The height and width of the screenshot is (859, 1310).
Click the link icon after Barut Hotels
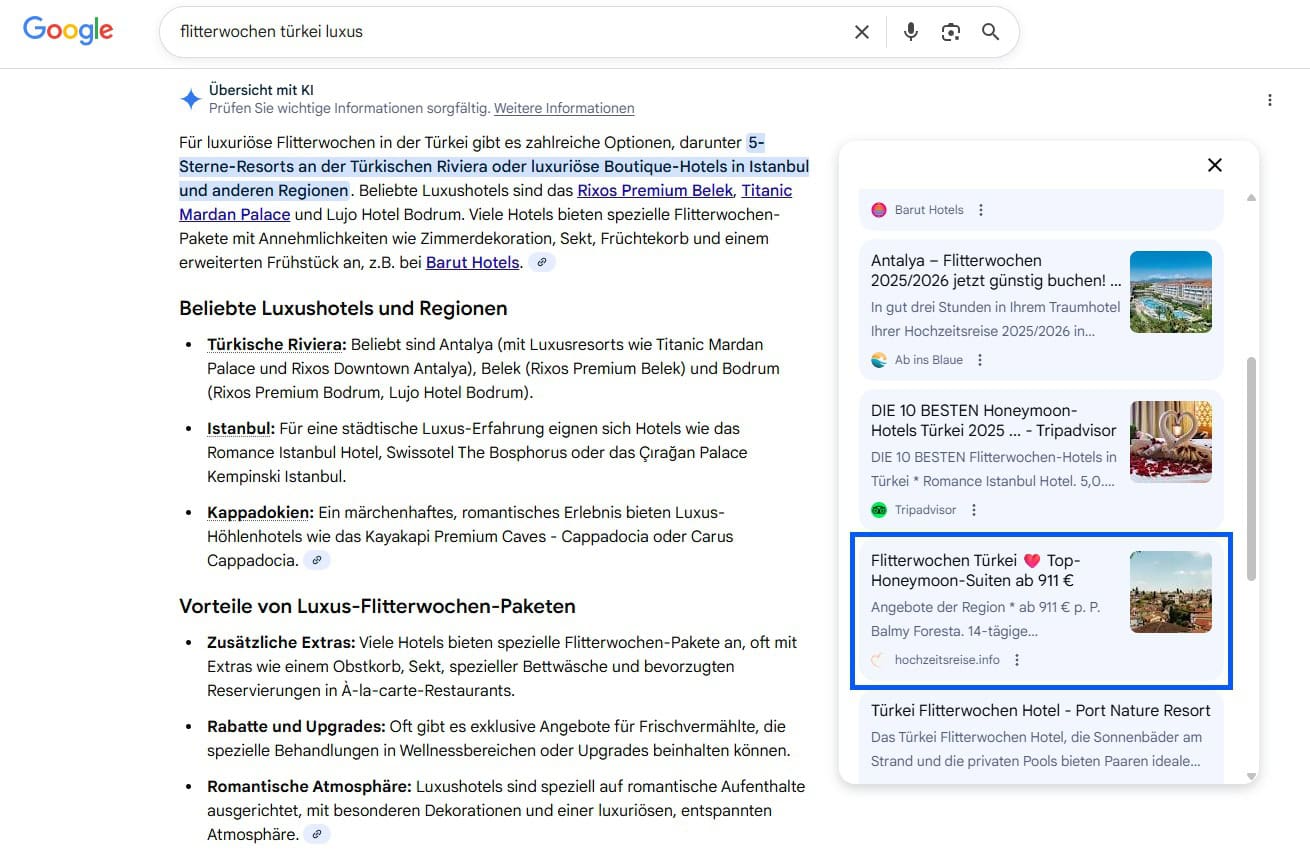[x=542, y=262]
